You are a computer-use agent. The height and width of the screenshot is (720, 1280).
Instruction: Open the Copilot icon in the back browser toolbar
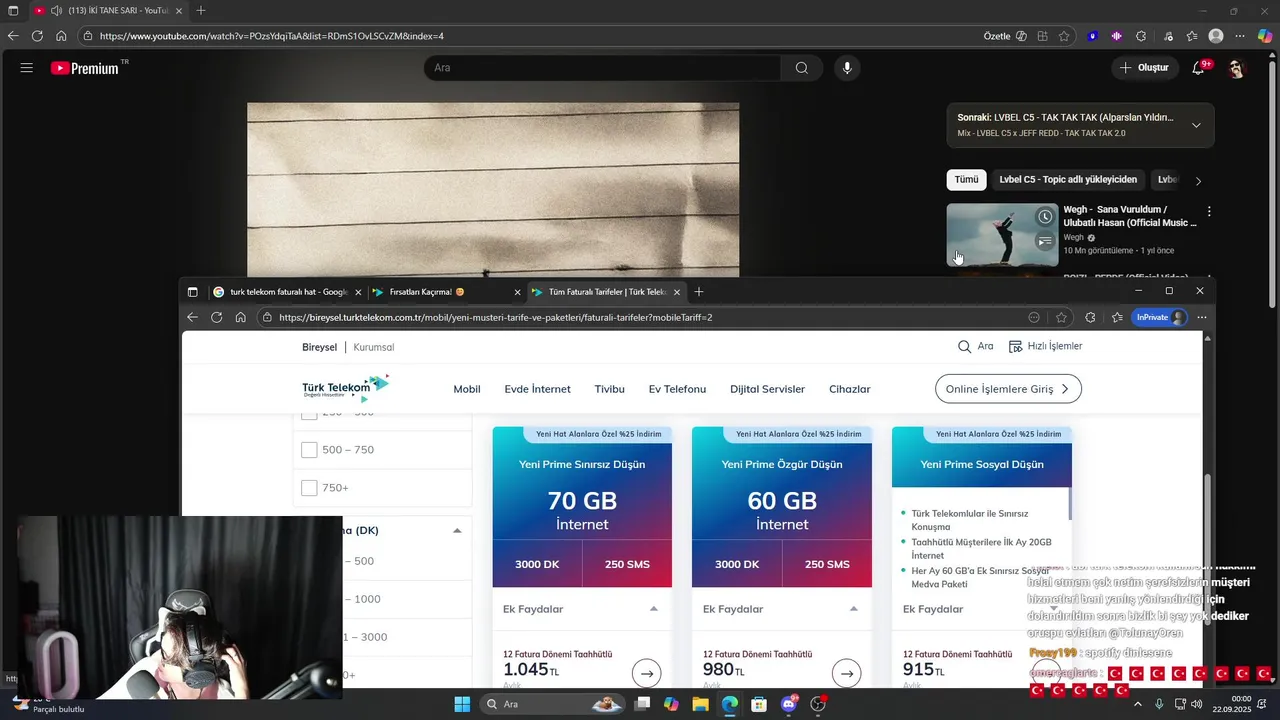tap(1265, 36)
